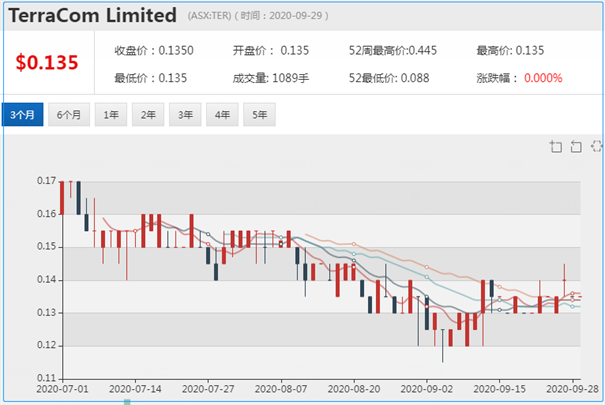Choose the 1年 chart range

[111, 115]
